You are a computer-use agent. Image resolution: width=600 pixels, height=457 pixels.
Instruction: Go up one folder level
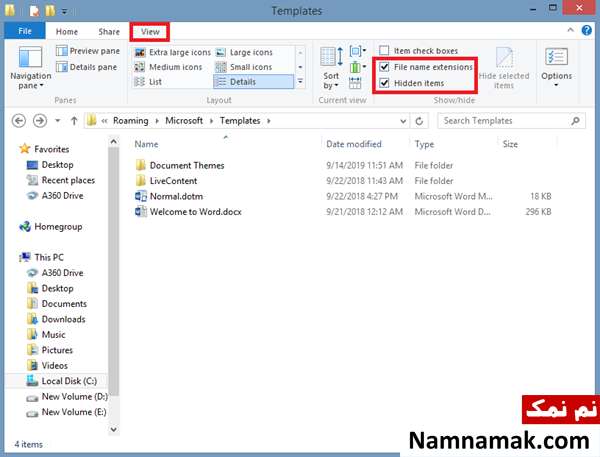[x=74, y=121]
